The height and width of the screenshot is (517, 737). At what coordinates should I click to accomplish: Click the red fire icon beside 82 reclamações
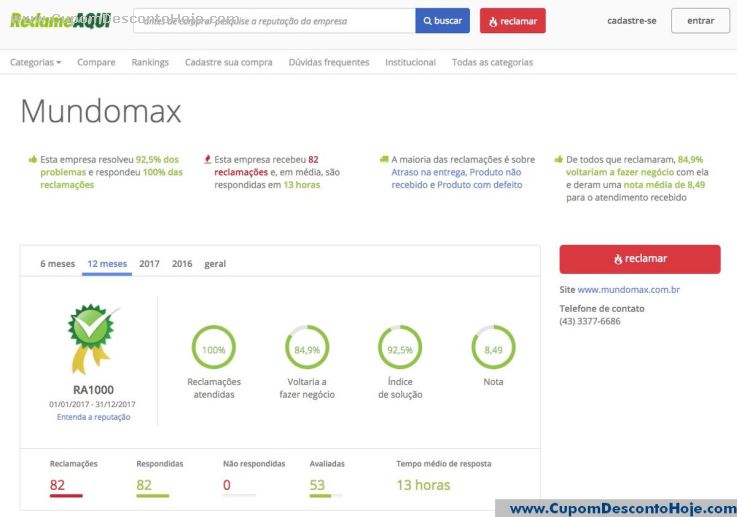tap(207, 159)
